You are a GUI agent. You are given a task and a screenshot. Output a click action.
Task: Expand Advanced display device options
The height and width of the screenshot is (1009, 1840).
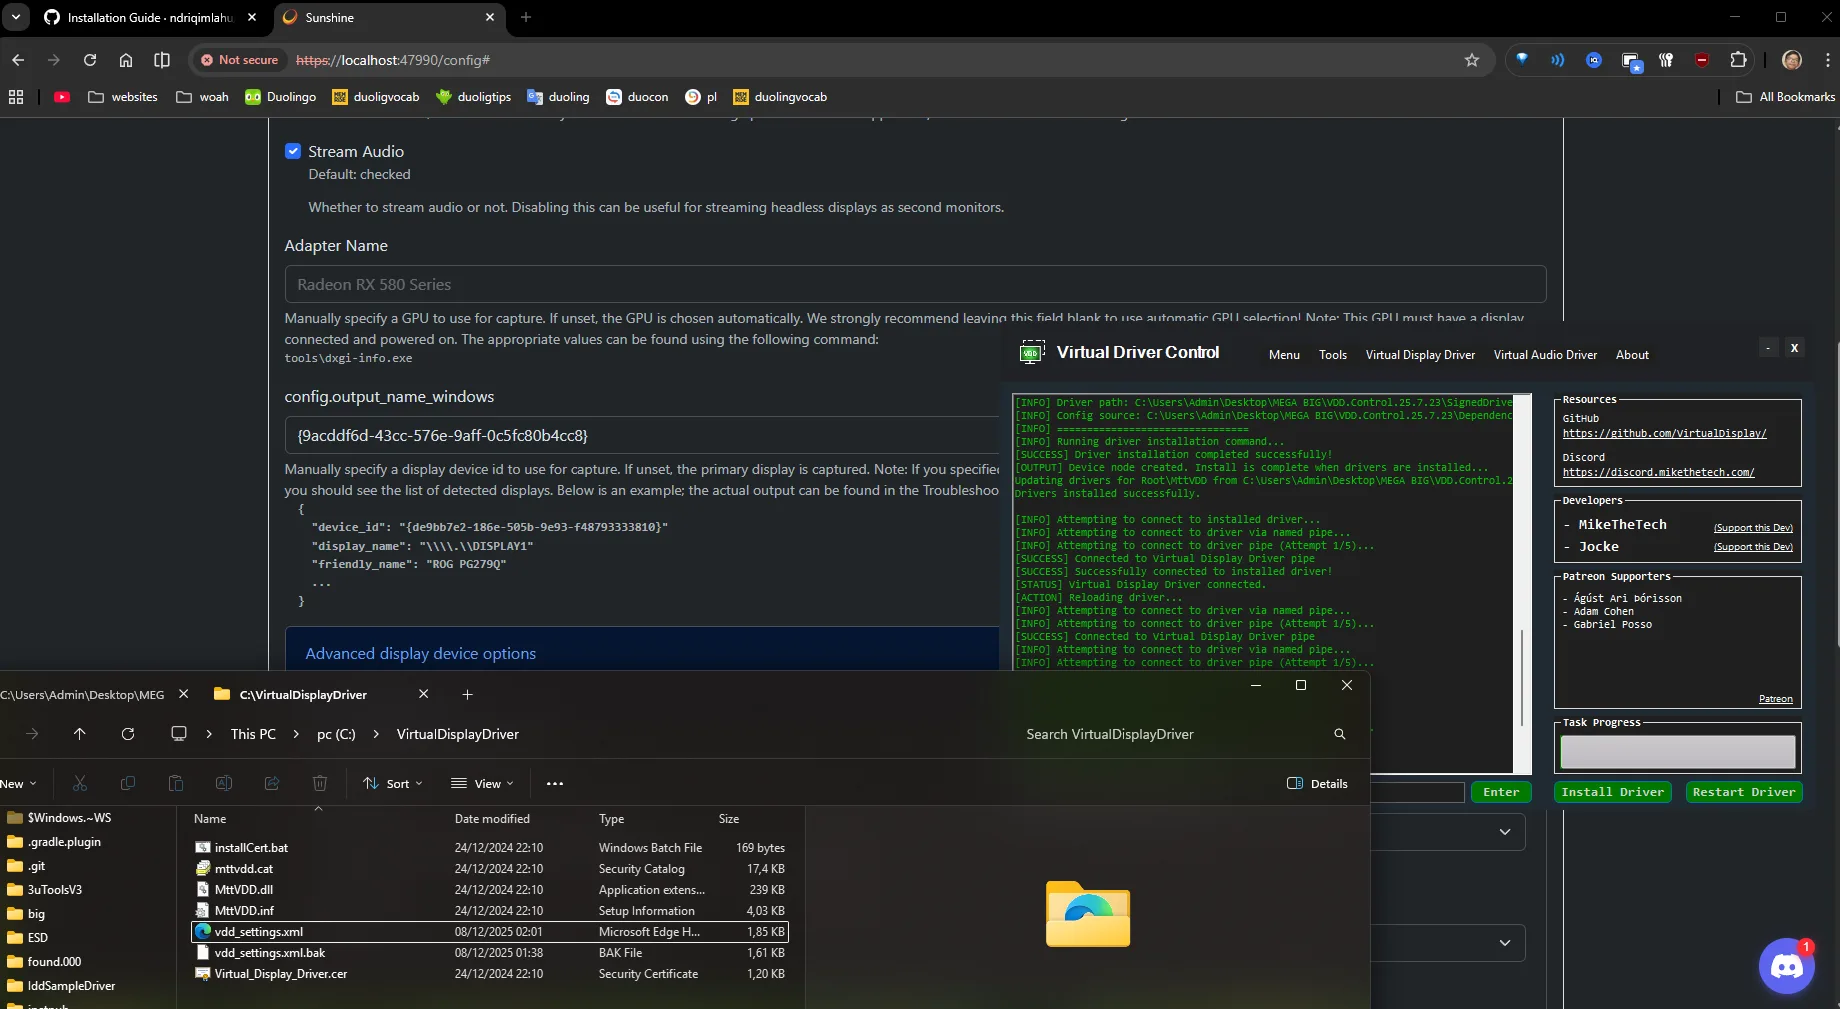[420, 653]
